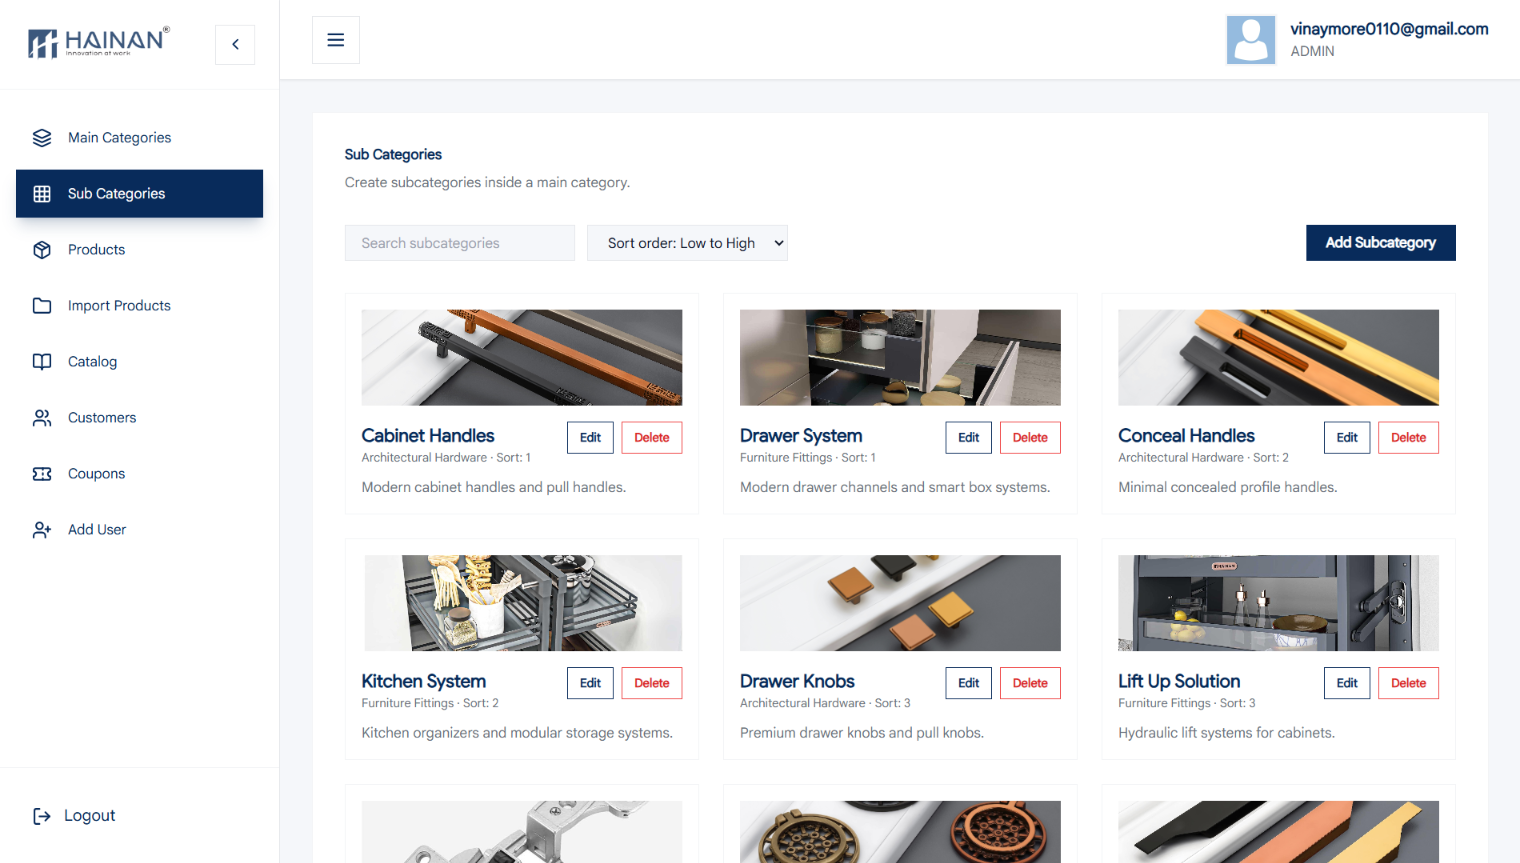
Task: Delete the Drawer System subcategory
Action: (x=1030, y=438)
